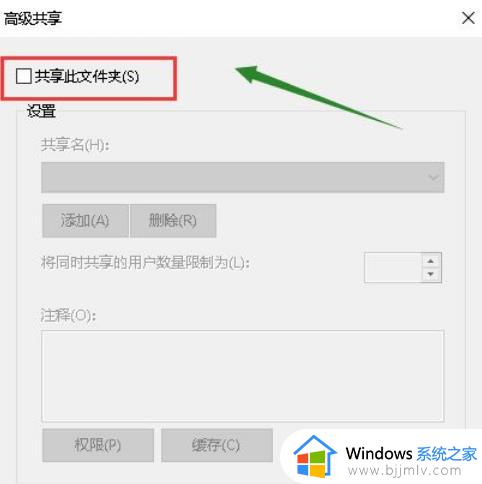Open the 权限(P) permissions button
The width and height of the screenshot is (482, 484).
click(98, 445)
